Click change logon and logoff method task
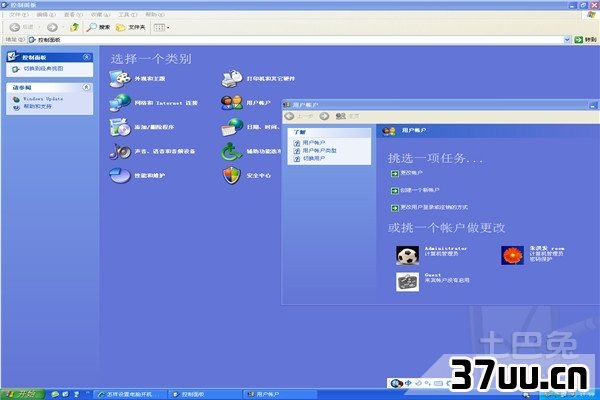600x400 pixels. coord(434,207)
